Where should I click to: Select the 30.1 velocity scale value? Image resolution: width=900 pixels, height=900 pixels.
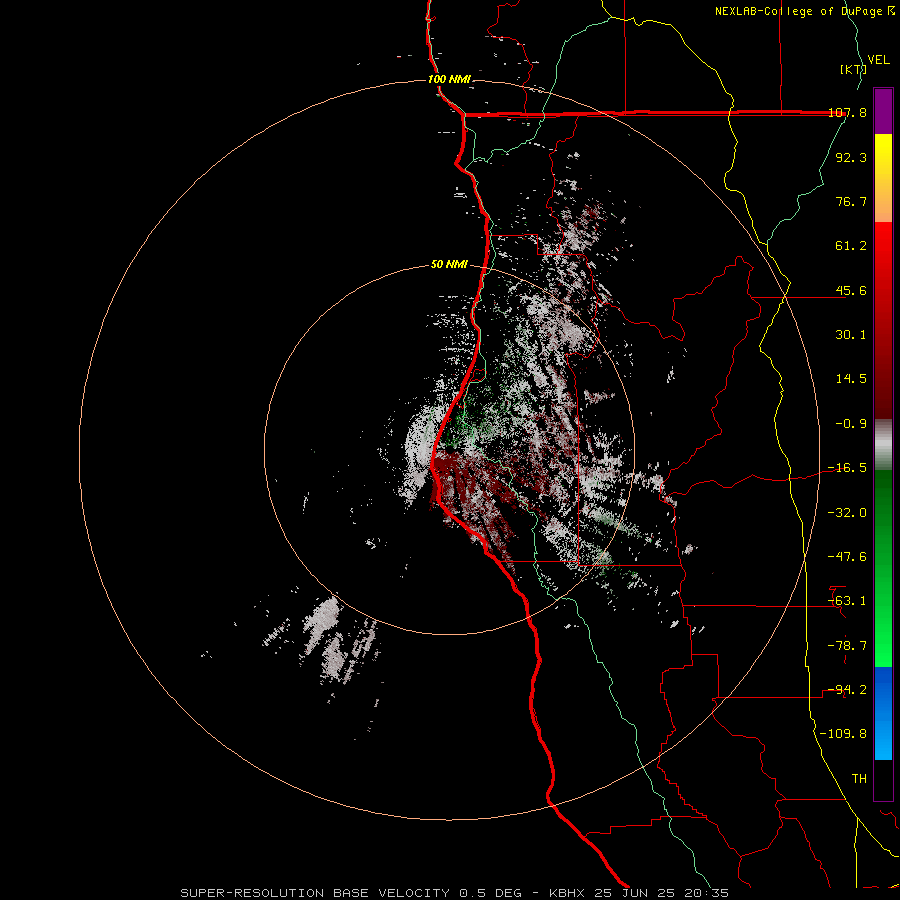pos(851,335)
